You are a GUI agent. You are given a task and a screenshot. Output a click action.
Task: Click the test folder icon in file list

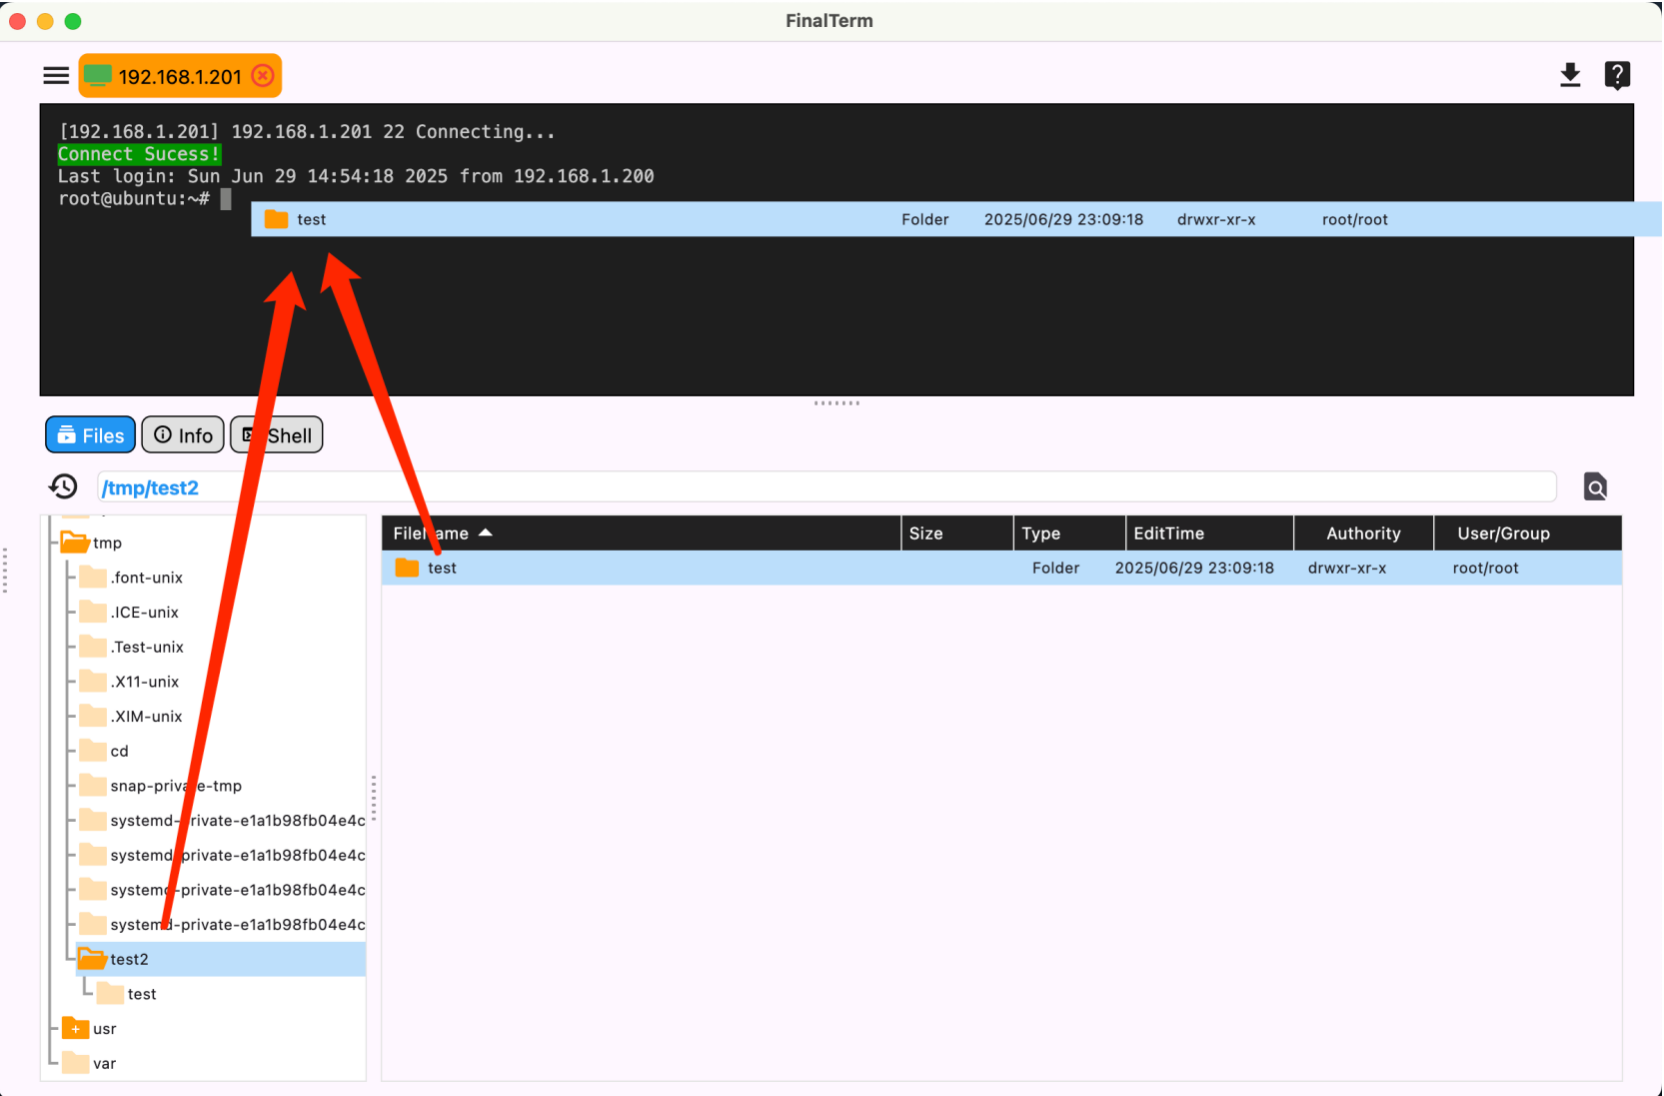point(407,568)
